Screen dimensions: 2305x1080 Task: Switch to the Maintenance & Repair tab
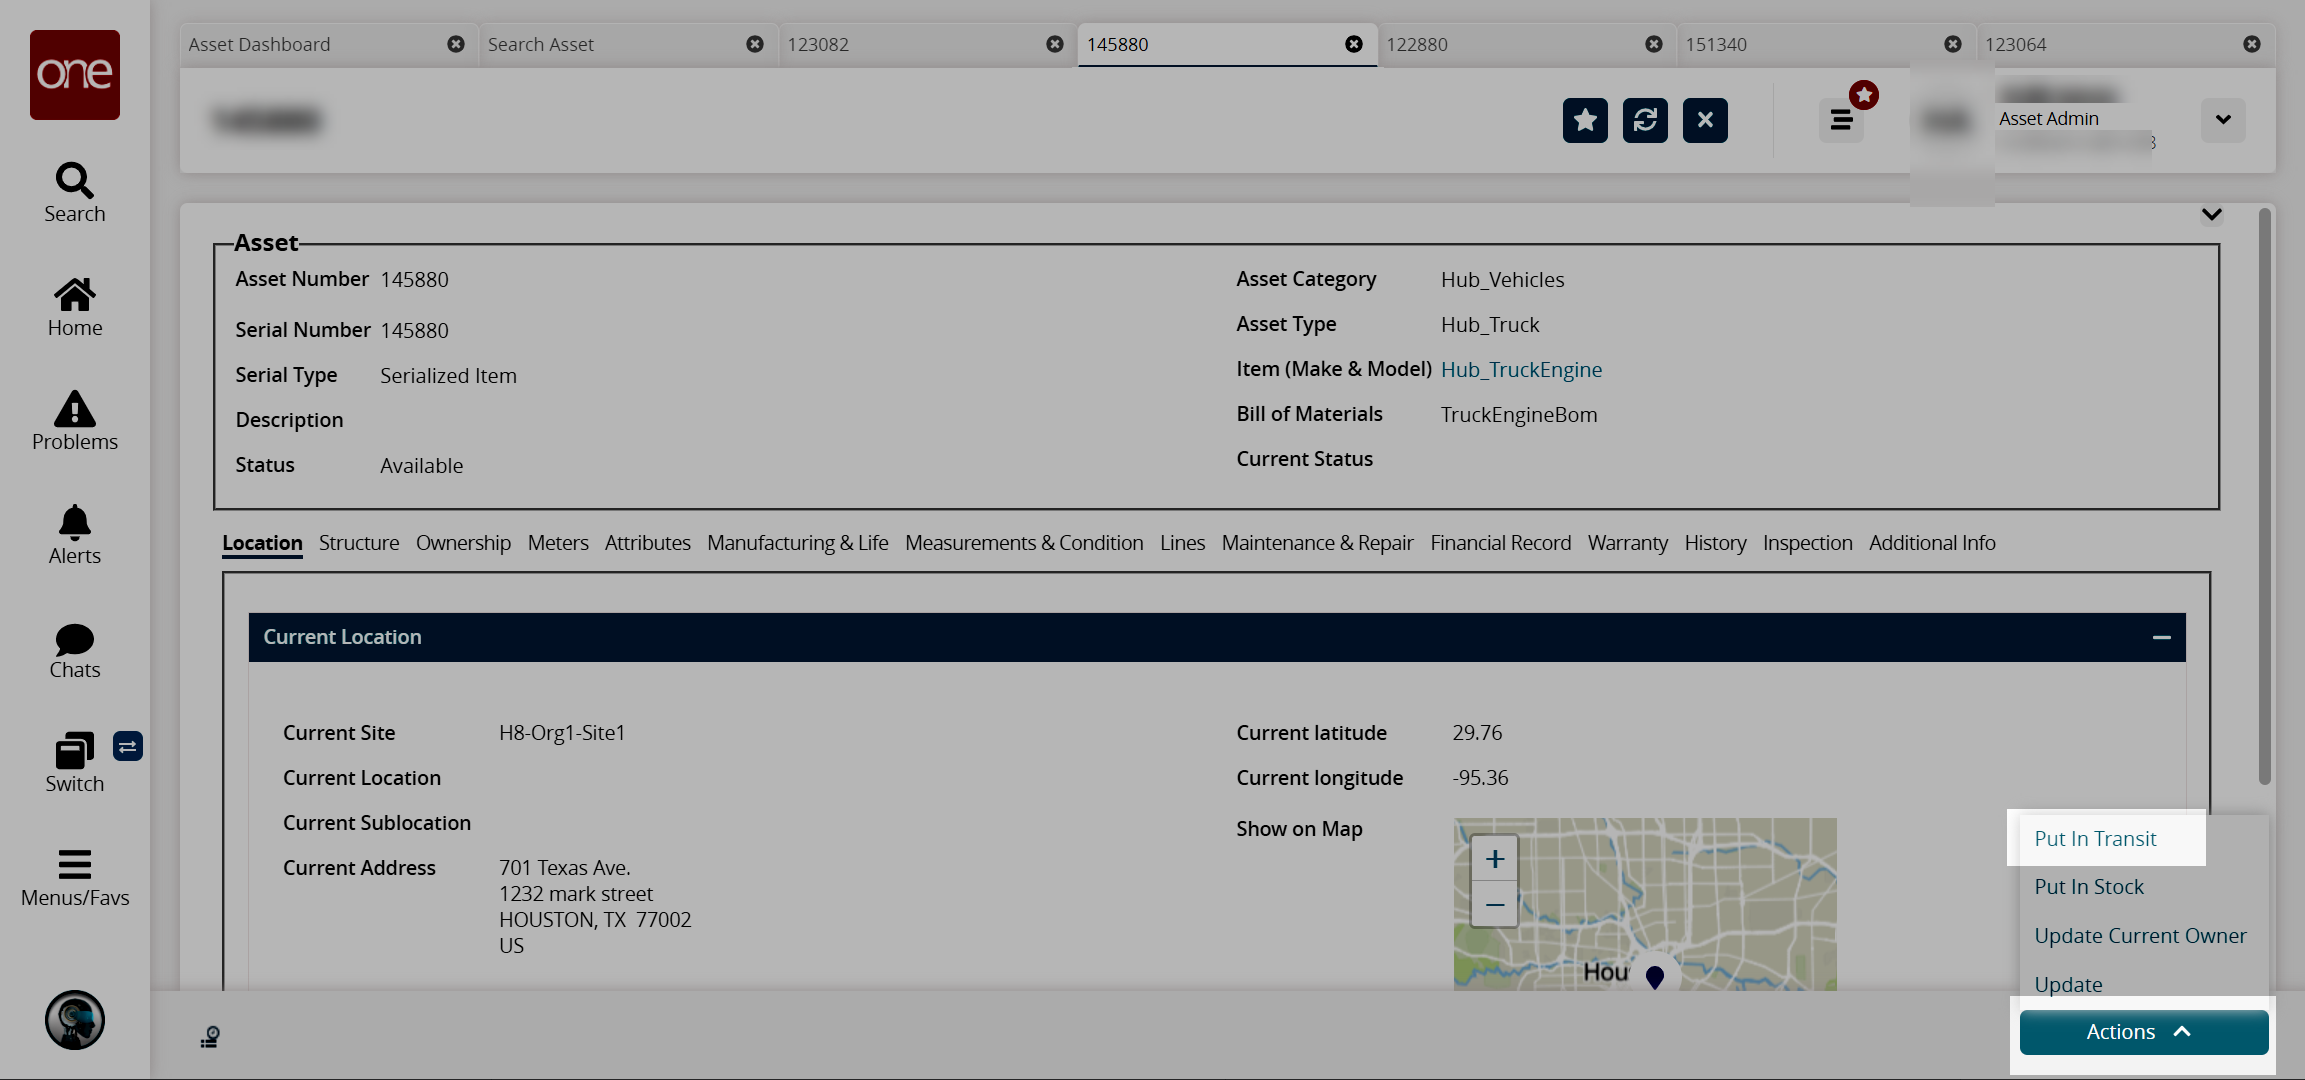coord(1317,543)
